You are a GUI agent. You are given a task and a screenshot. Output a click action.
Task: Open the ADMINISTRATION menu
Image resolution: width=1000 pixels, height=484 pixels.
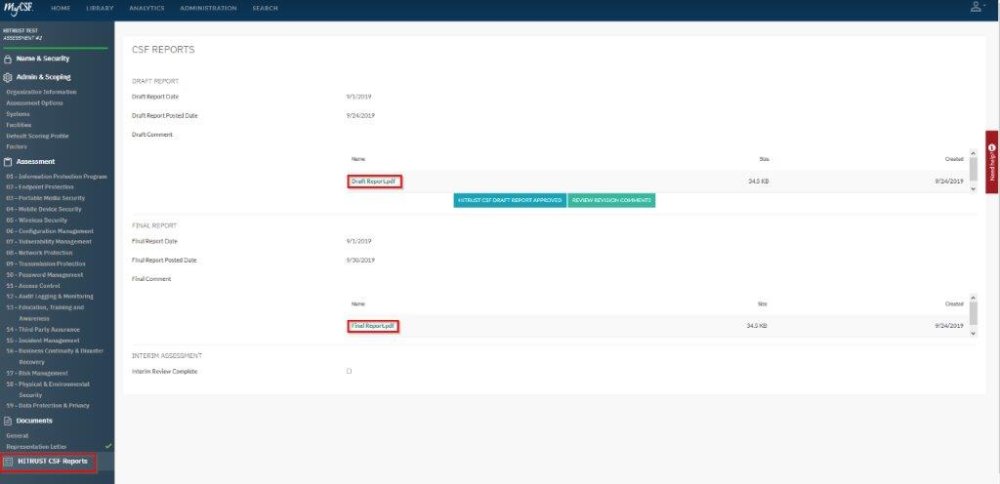pyautogui.click(x=208, y=8)
